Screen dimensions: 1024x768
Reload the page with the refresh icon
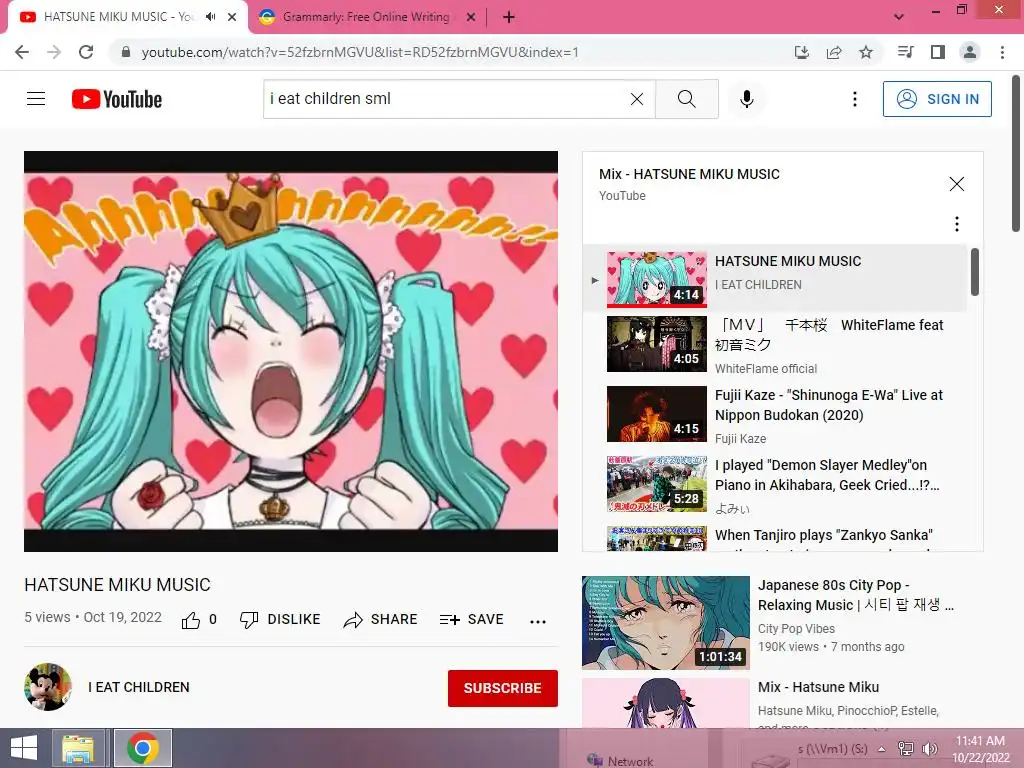(86, 52)
